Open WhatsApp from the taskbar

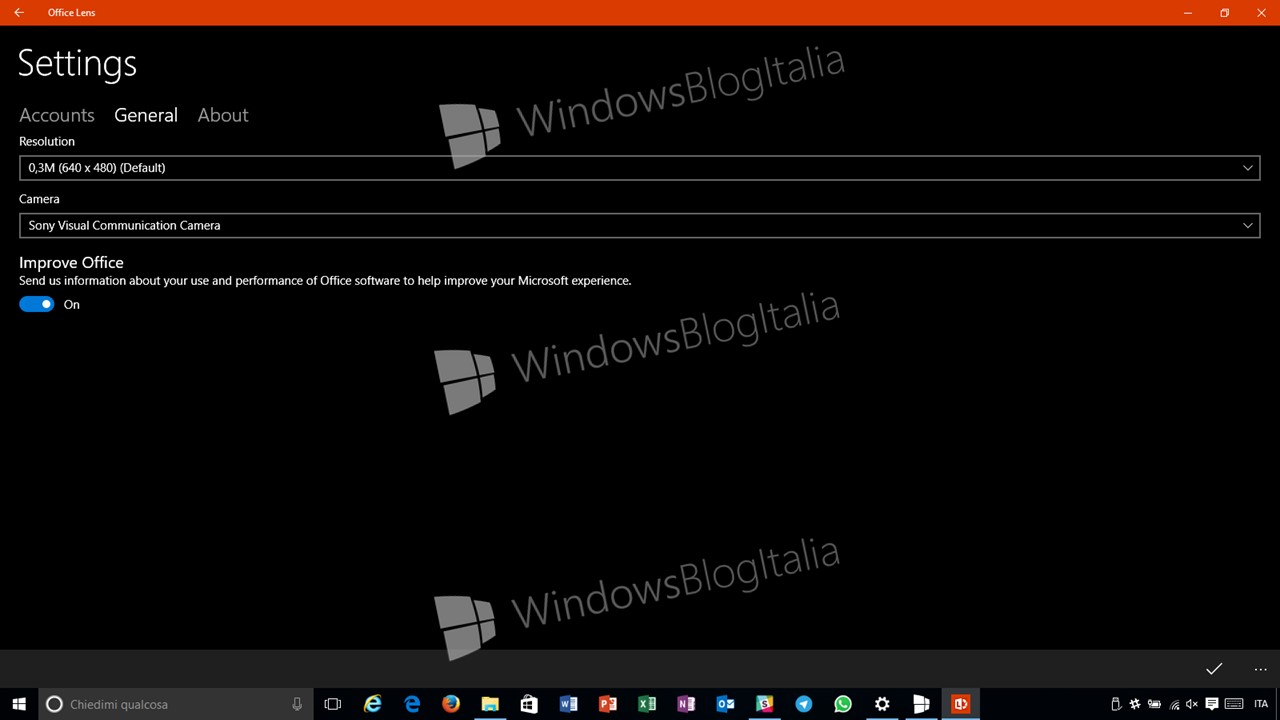pos(843,704)
